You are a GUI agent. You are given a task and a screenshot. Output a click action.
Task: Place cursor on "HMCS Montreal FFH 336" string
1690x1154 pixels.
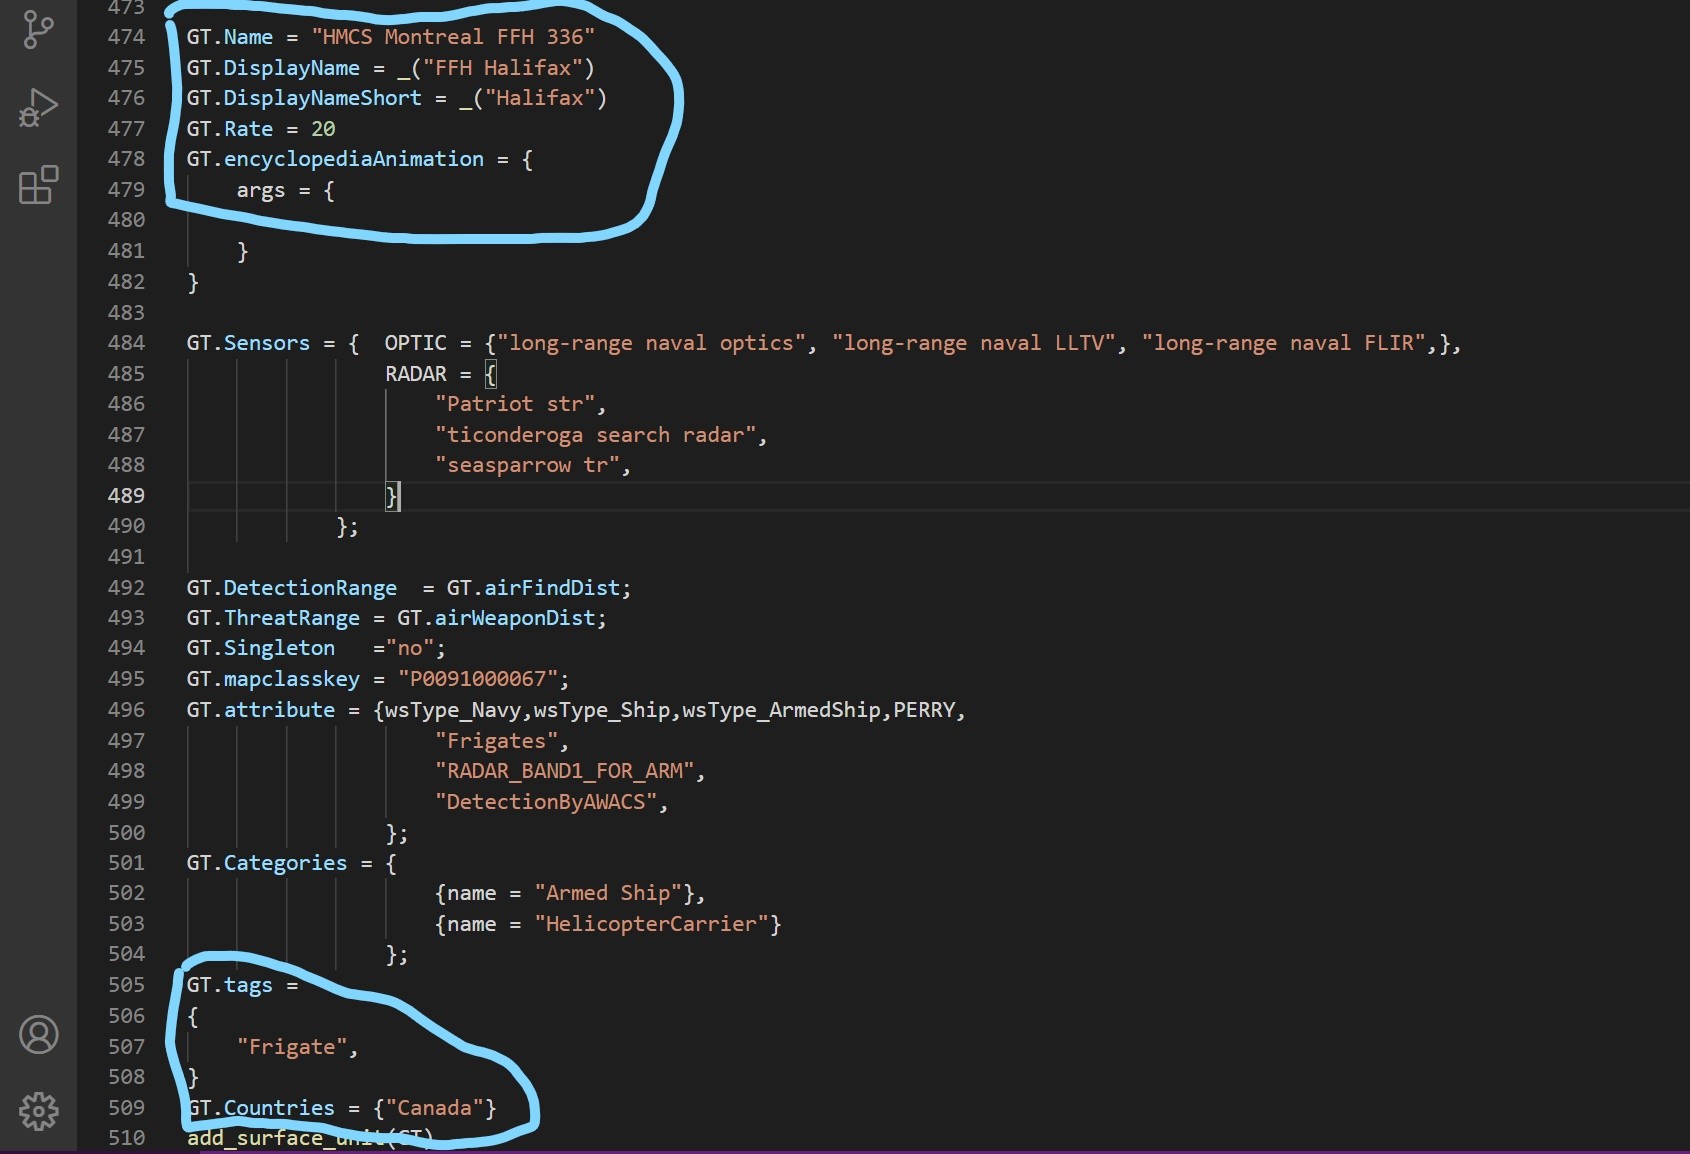(x=453, y=37)
